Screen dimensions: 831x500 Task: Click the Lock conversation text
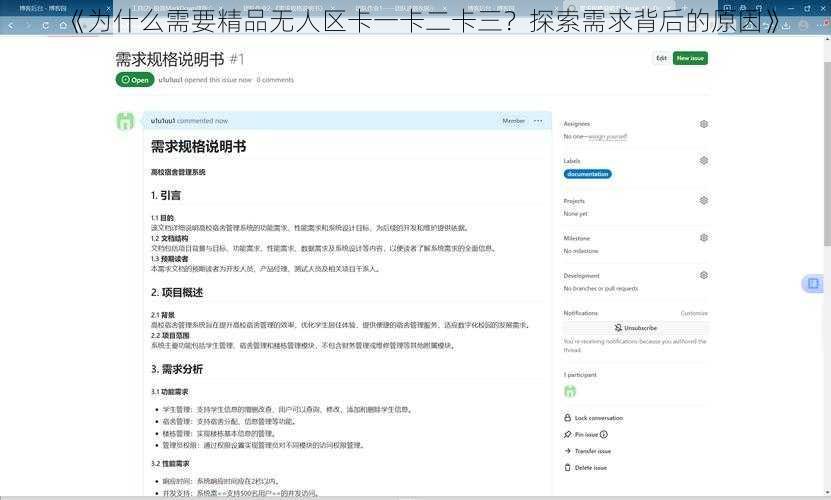click(x=599, y=418)
